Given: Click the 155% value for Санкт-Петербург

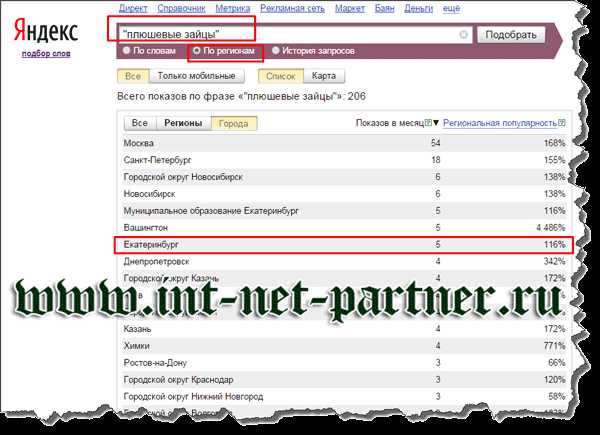Looking at the screenshot, I should pyautogui.click(x=554, y=160).
